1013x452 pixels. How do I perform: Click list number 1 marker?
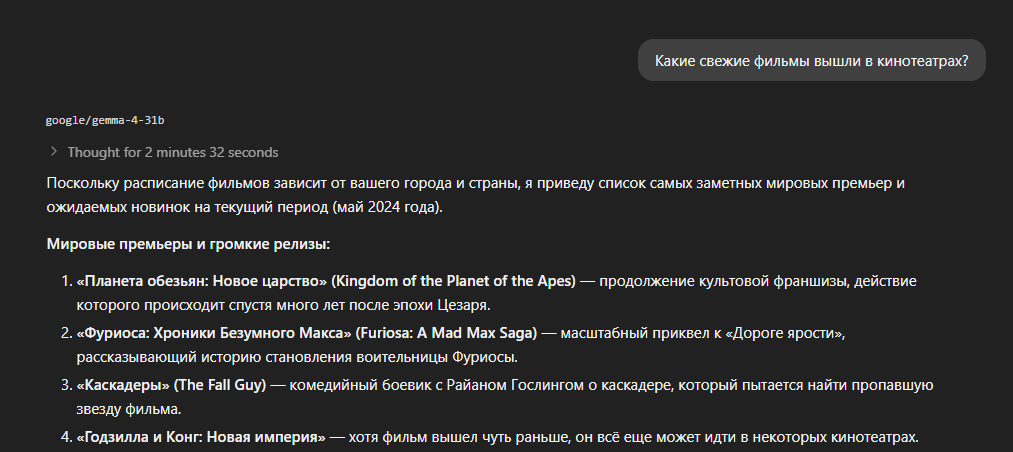[65, 281]
